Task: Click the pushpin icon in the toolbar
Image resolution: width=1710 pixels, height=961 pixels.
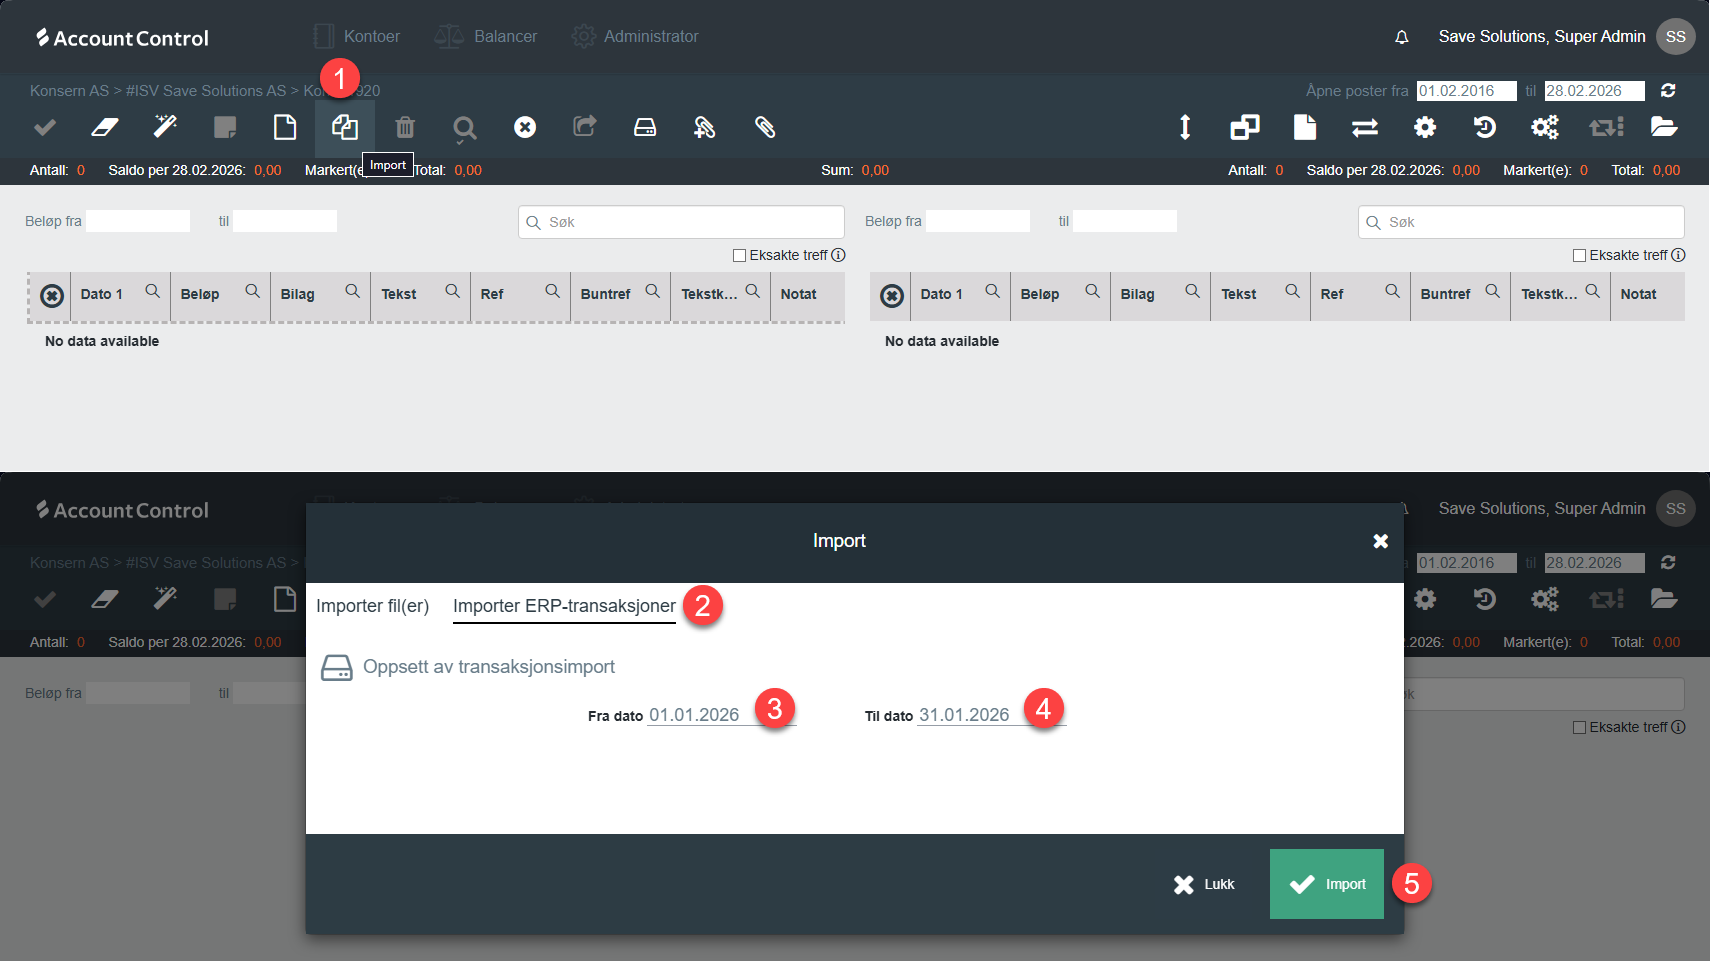Action: (705, 128)
